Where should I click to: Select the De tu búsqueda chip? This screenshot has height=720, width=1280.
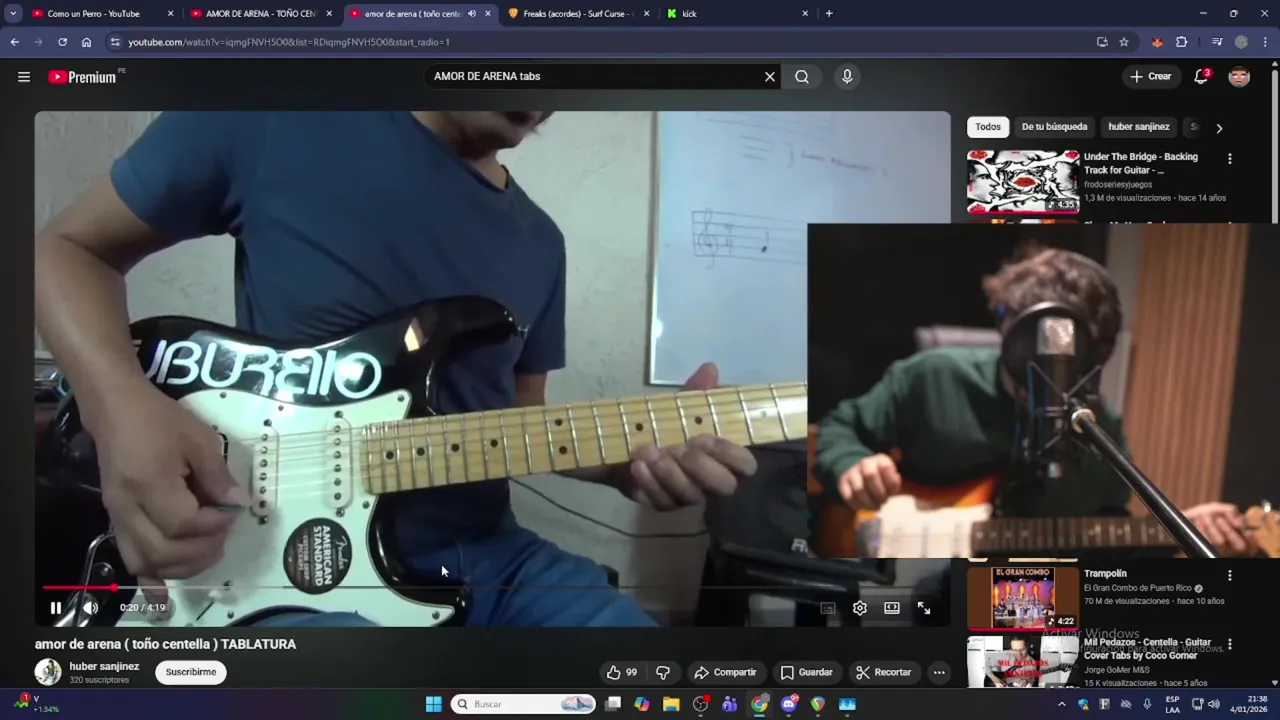click(1054, 127)
